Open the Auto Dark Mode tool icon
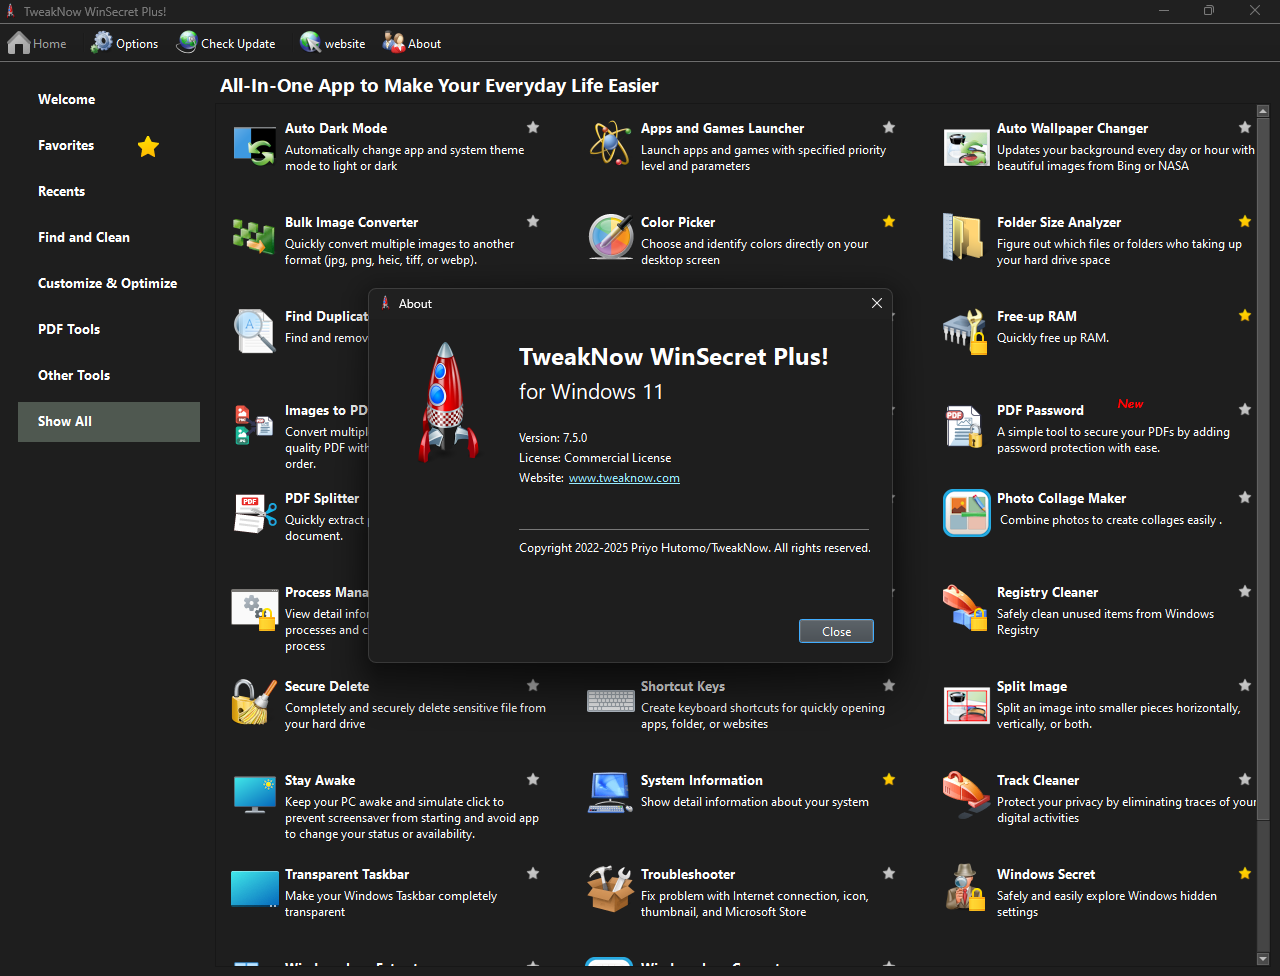 coord(255,145)
